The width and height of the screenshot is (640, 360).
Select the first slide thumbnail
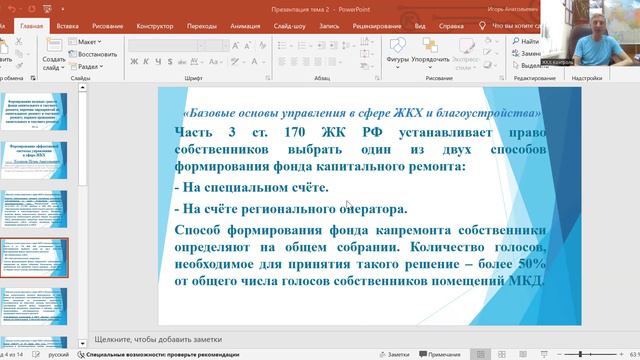click(x=34, y=111)
